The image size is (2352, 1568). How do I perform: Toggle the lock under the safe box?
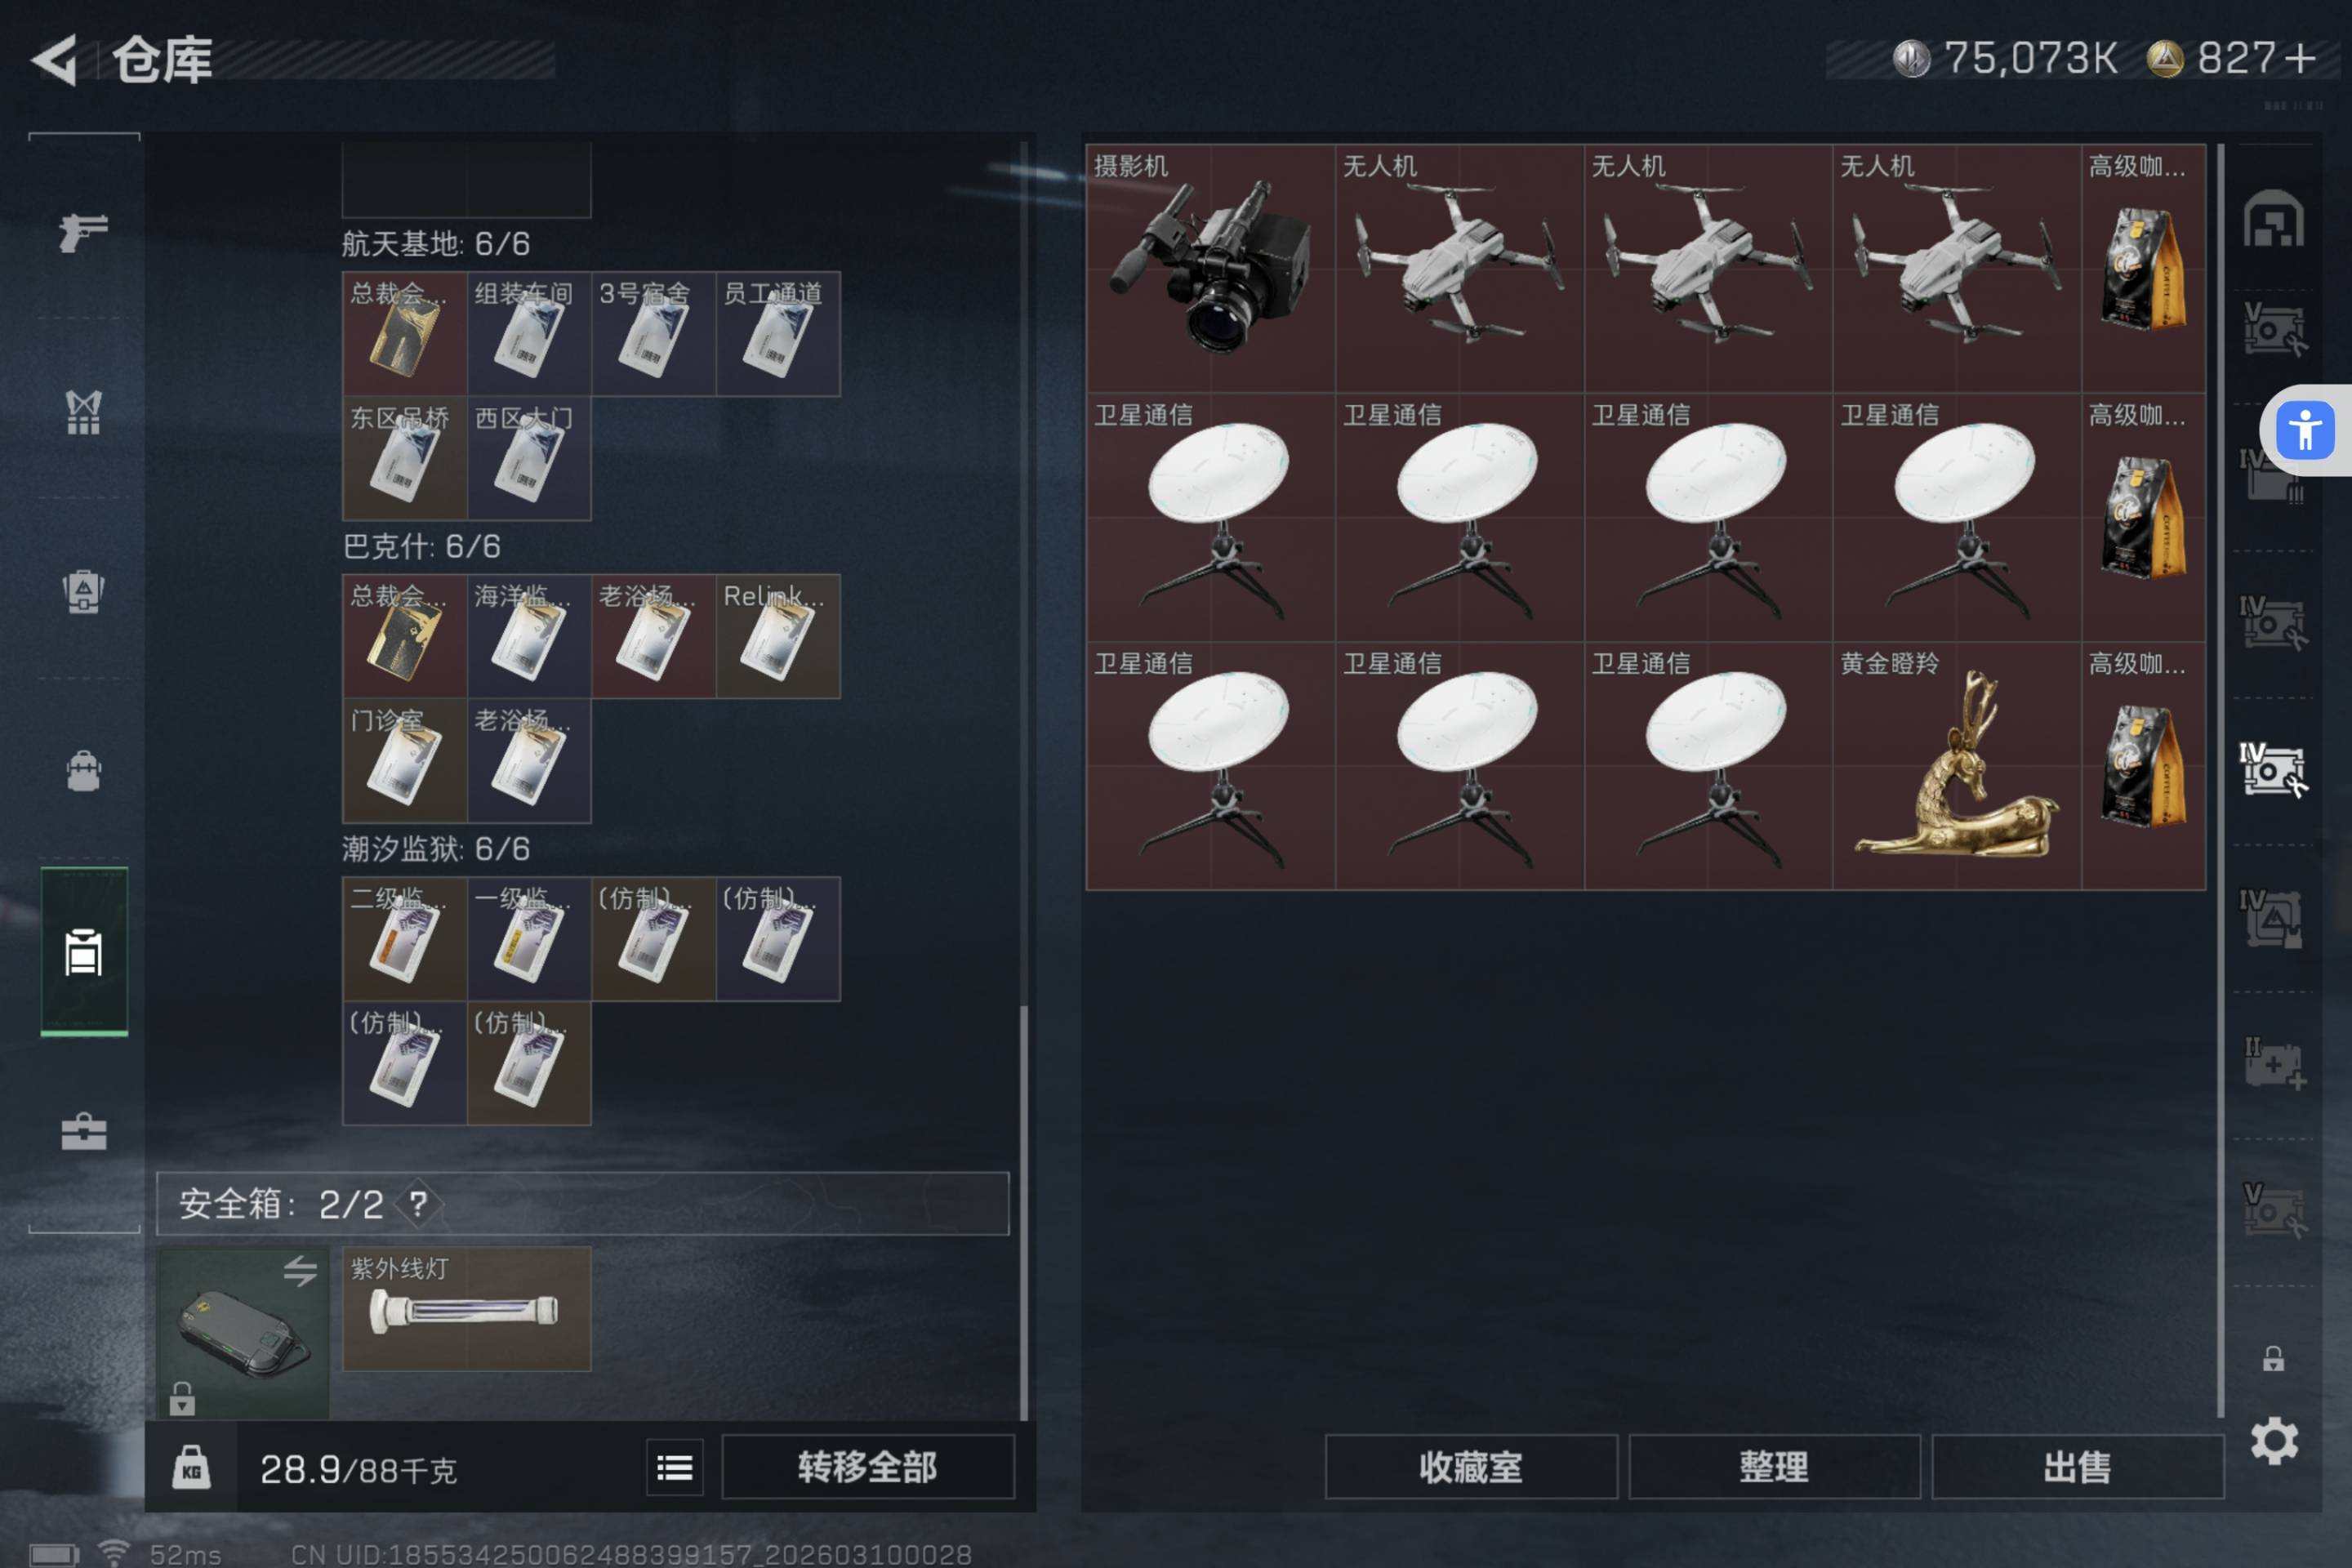tap(182, 1398)
